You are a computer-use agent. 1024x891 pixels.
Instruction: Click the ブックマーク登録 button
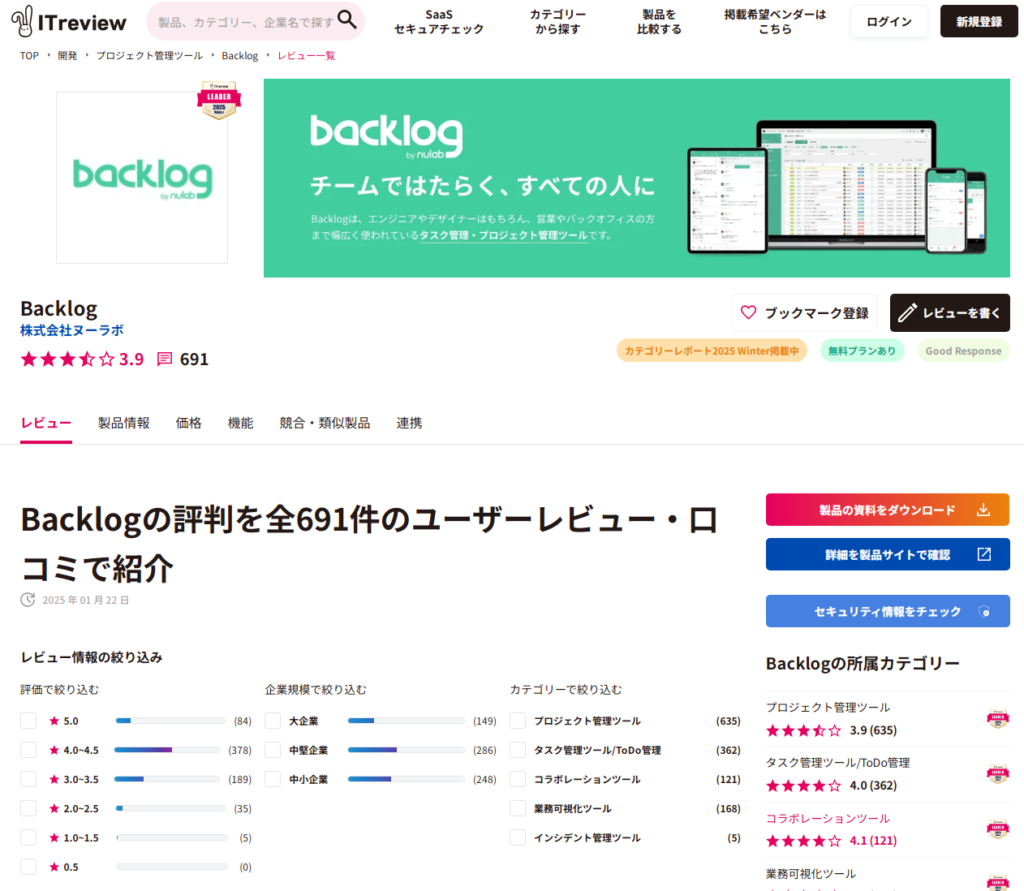pyautogui.click(x=805, y=313)
